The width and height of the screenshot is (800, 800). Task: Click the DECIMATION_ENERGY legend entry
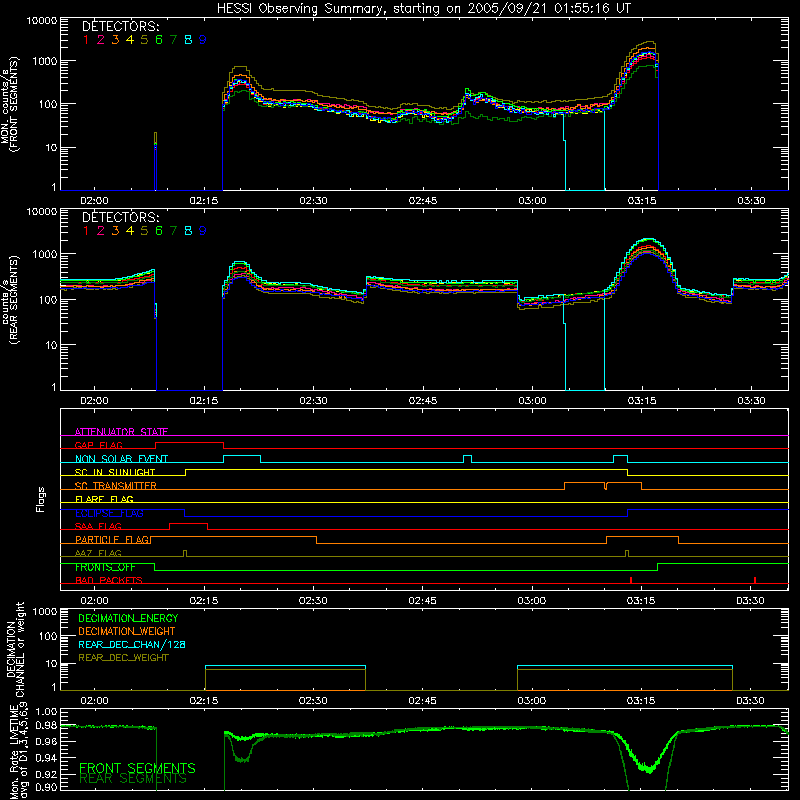coord(128,618)
